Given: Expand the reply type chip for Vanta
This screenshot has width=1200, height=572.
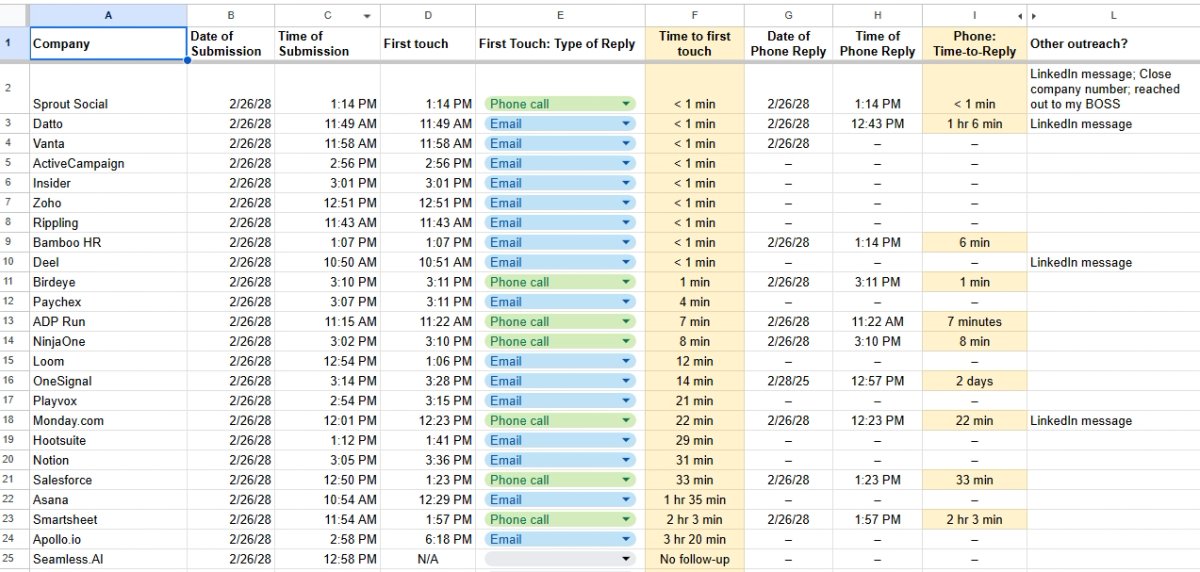Looking at the screenshot, I should pyautogui.click(x=626, y=144).
